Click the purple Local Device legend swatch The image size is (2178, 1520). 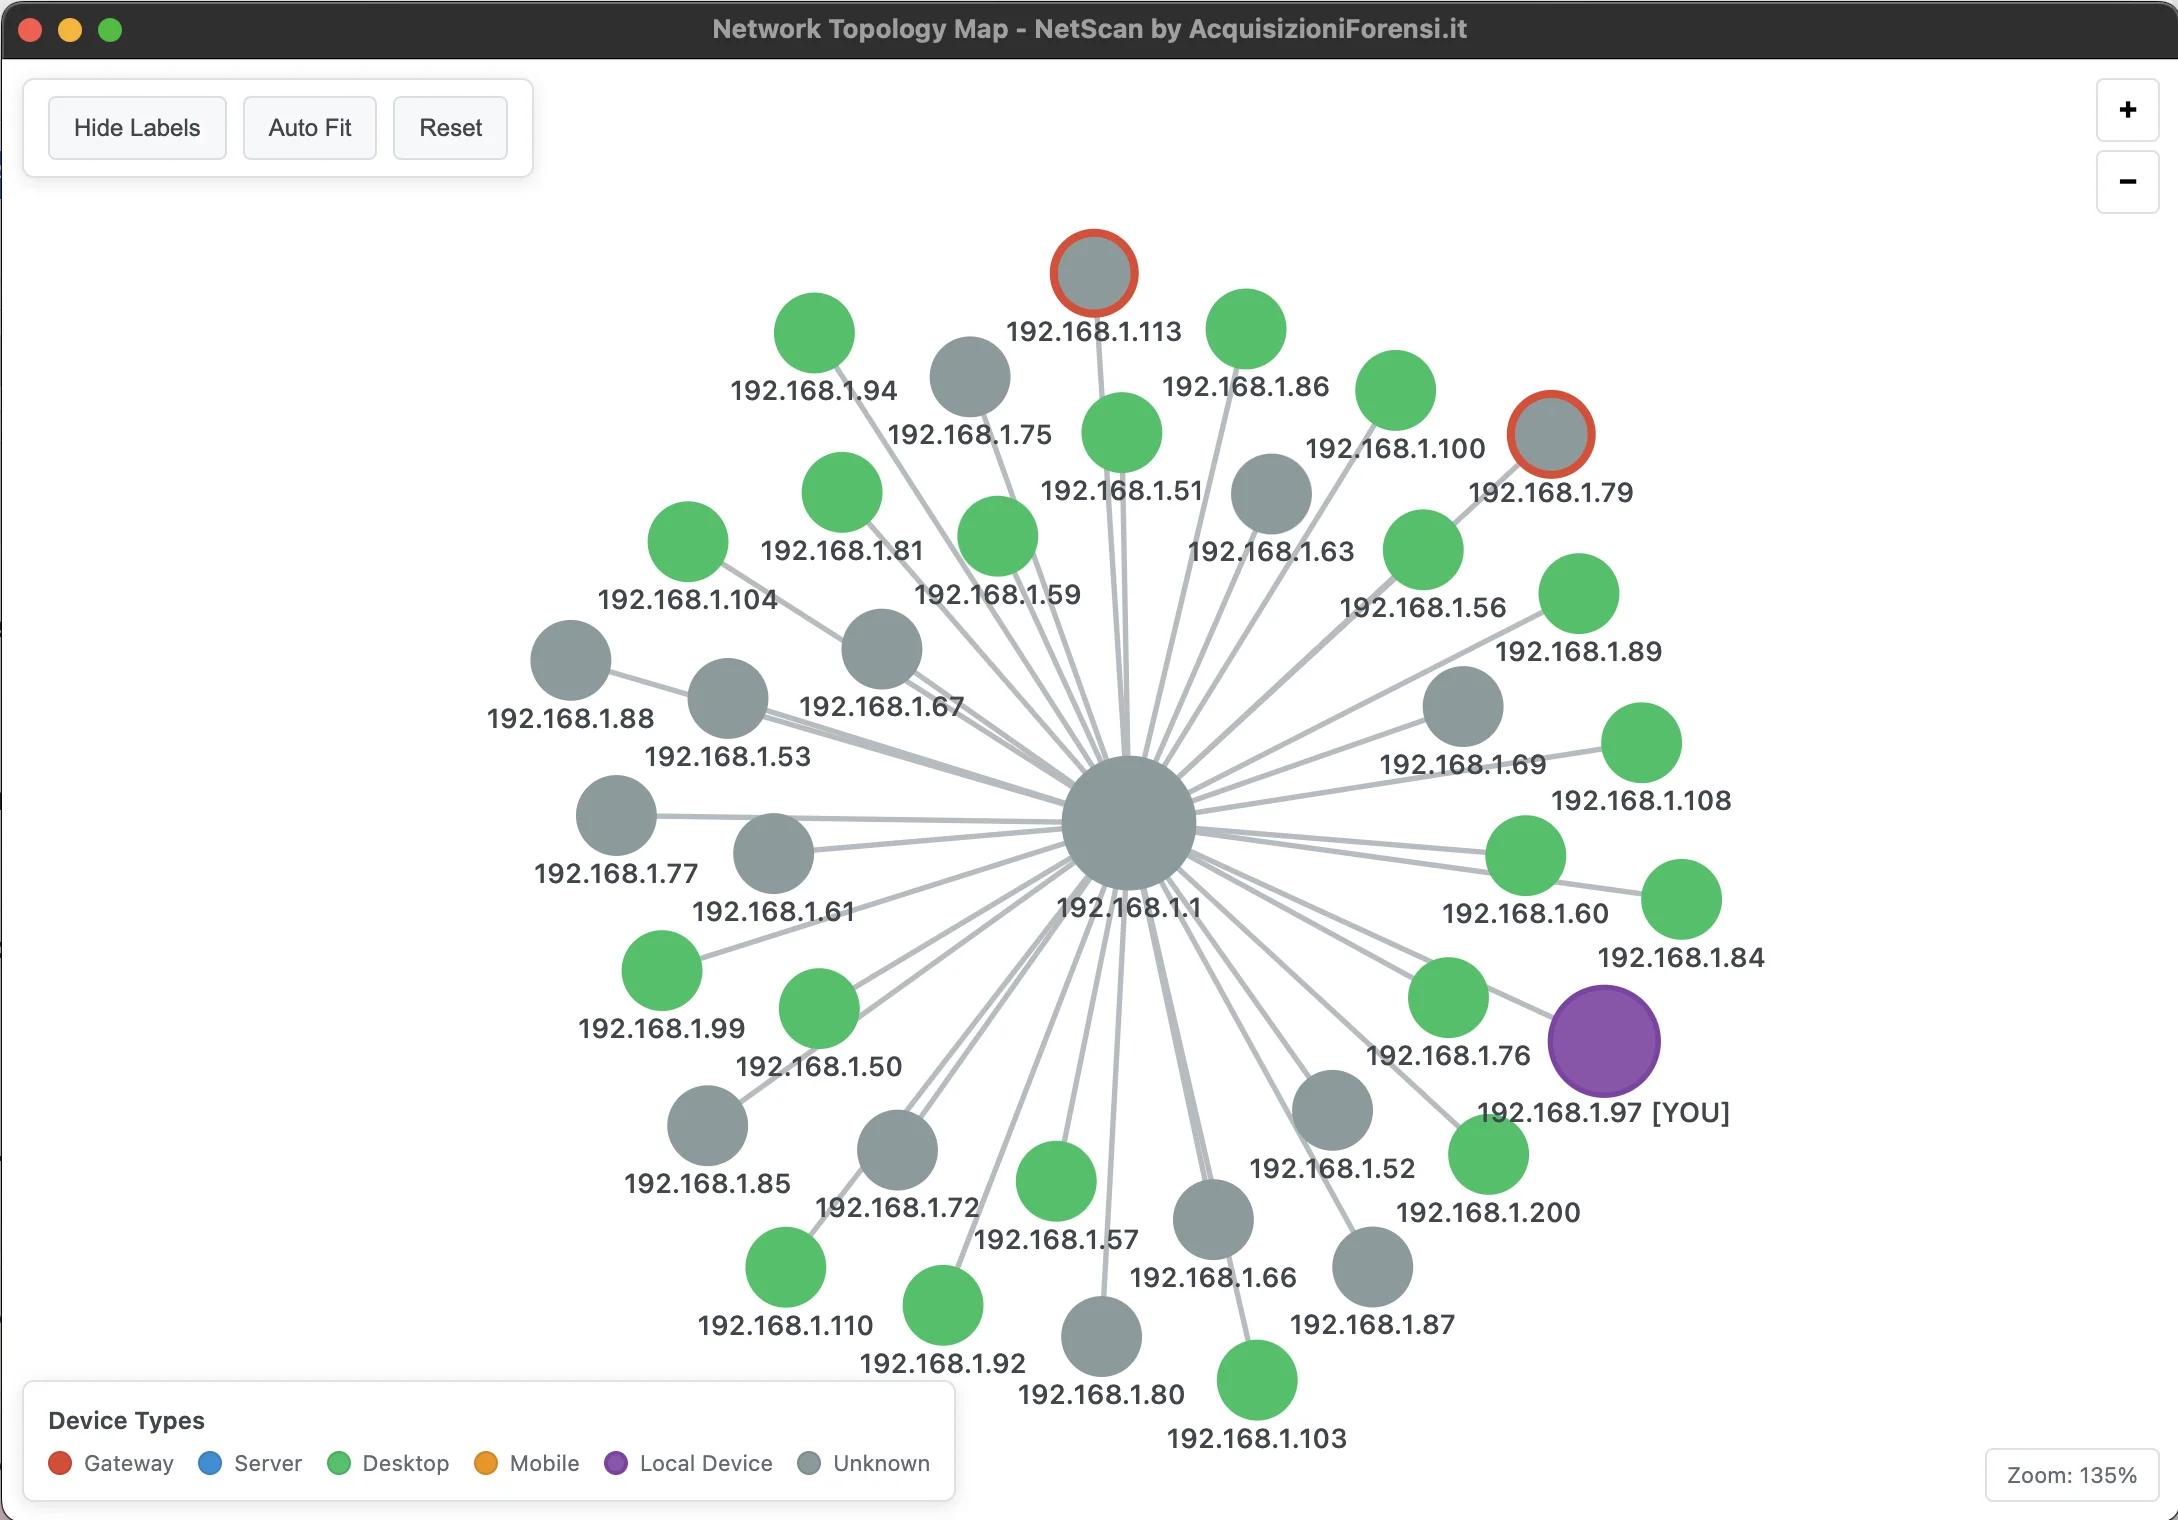[616, 1463]
